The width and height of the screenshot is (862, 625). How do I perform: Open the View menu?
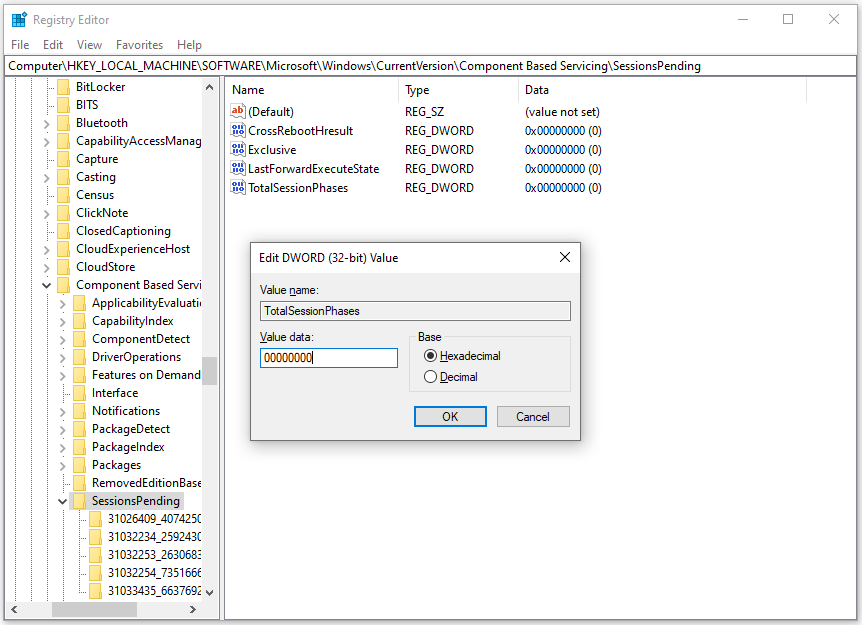[89, 45]
